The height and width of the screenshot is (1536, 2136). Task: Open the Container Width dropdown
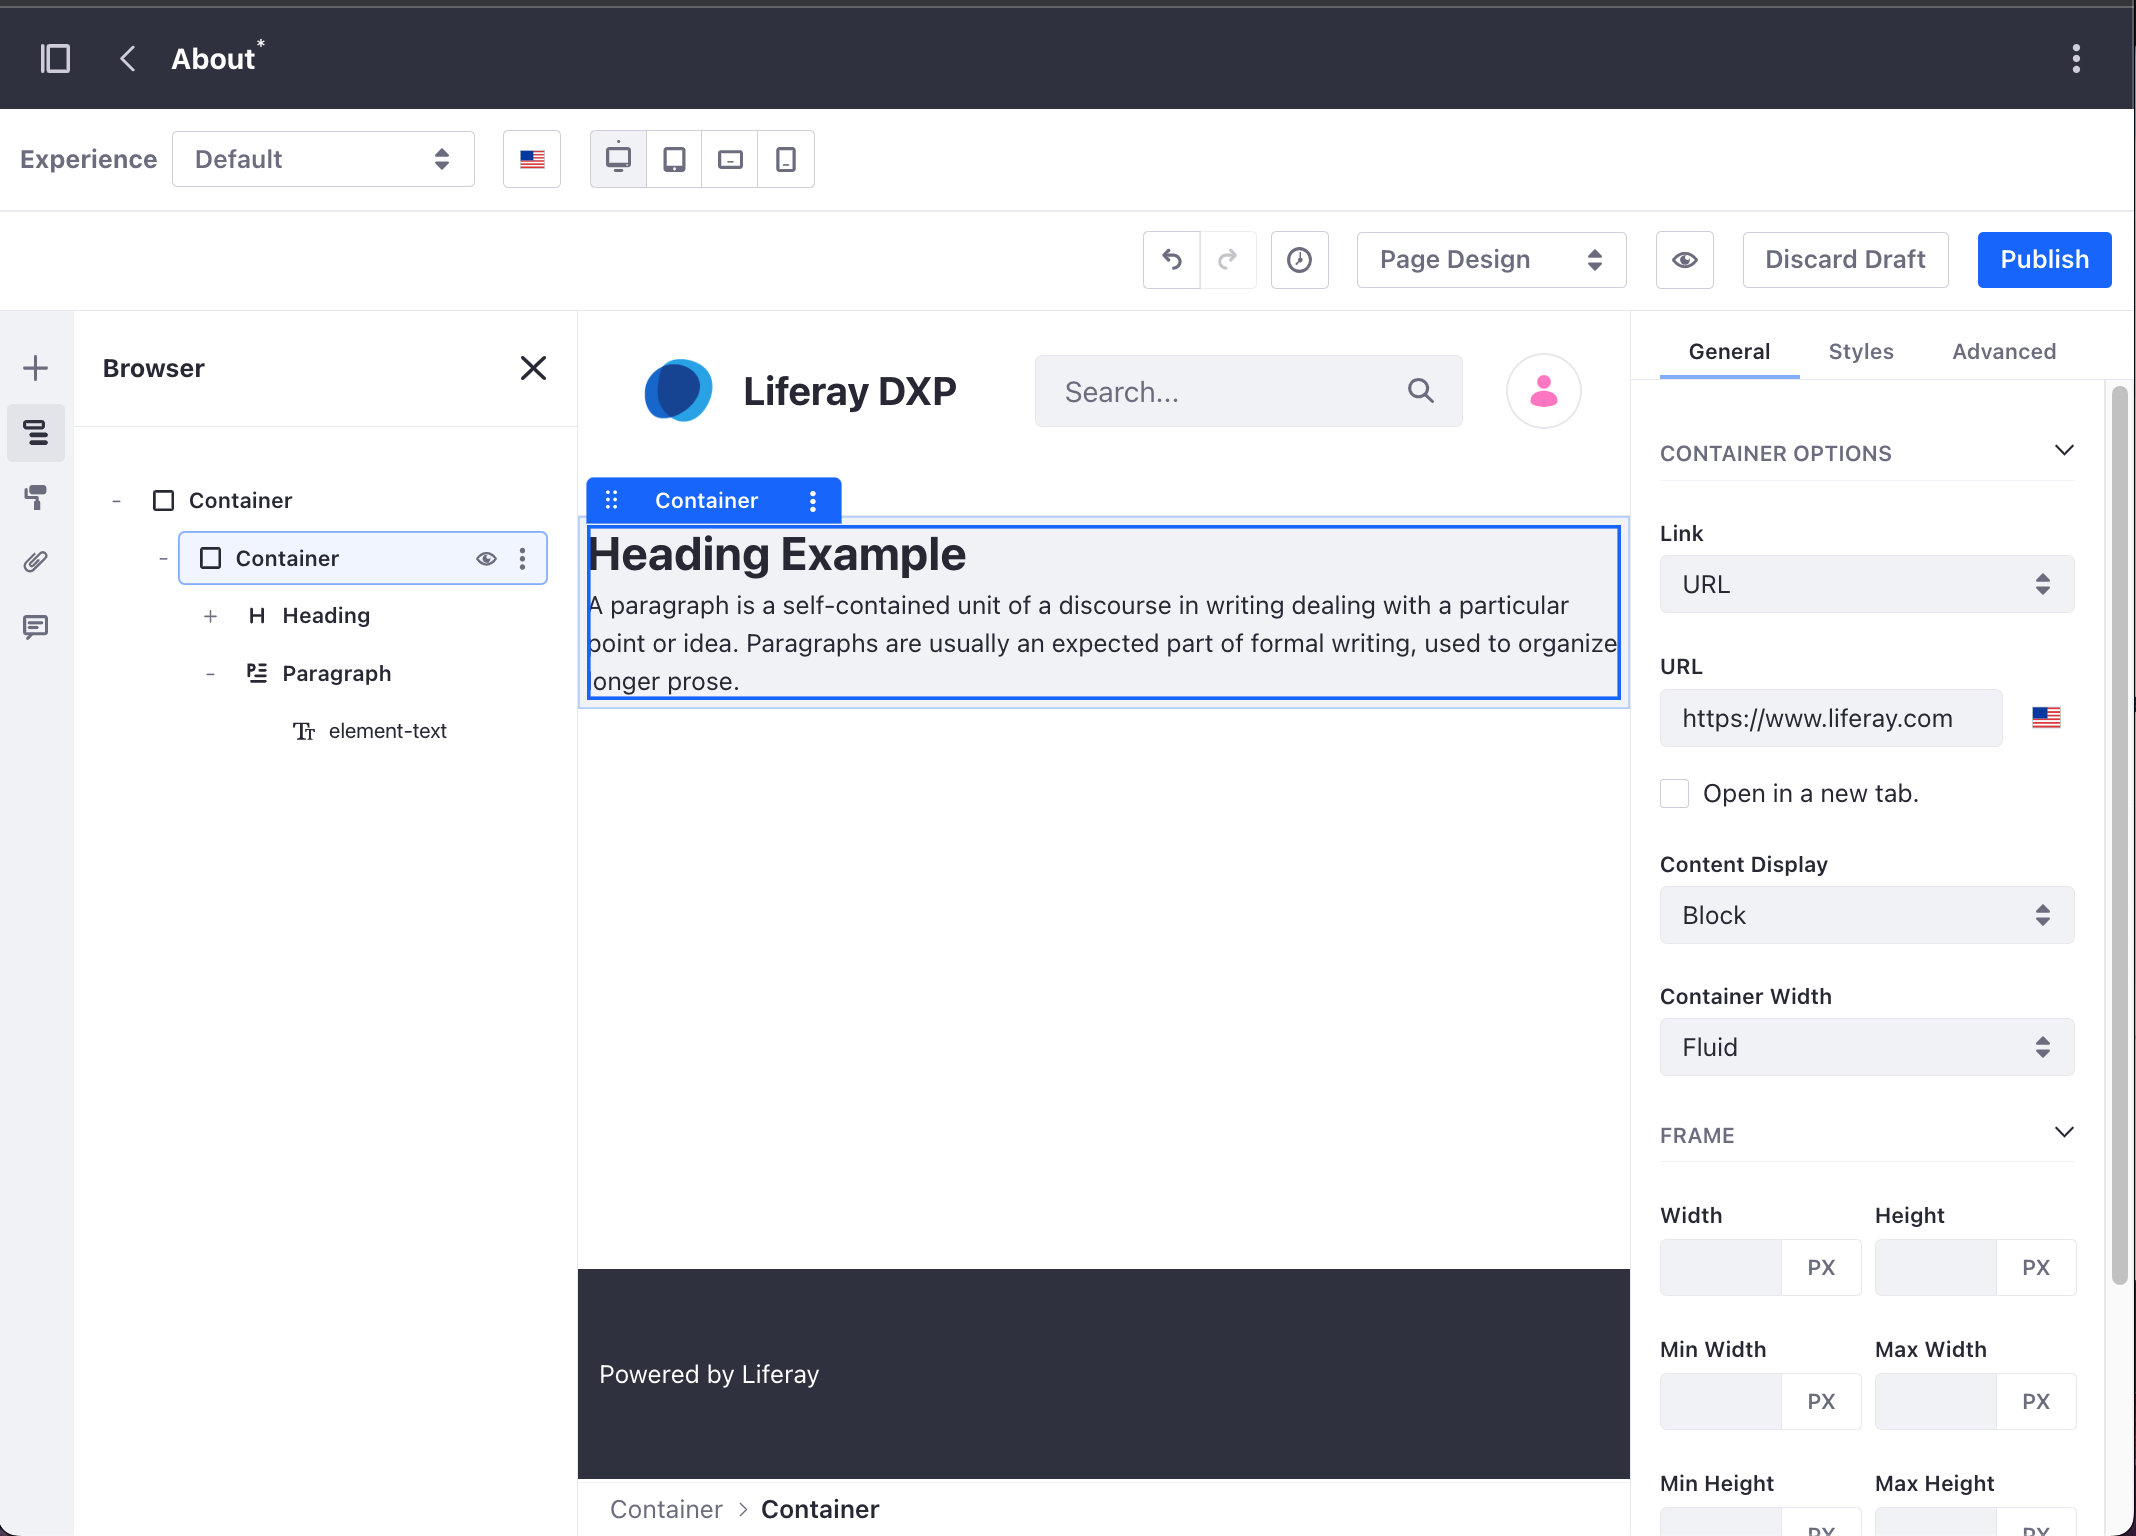click(x=1866, y=1047)
